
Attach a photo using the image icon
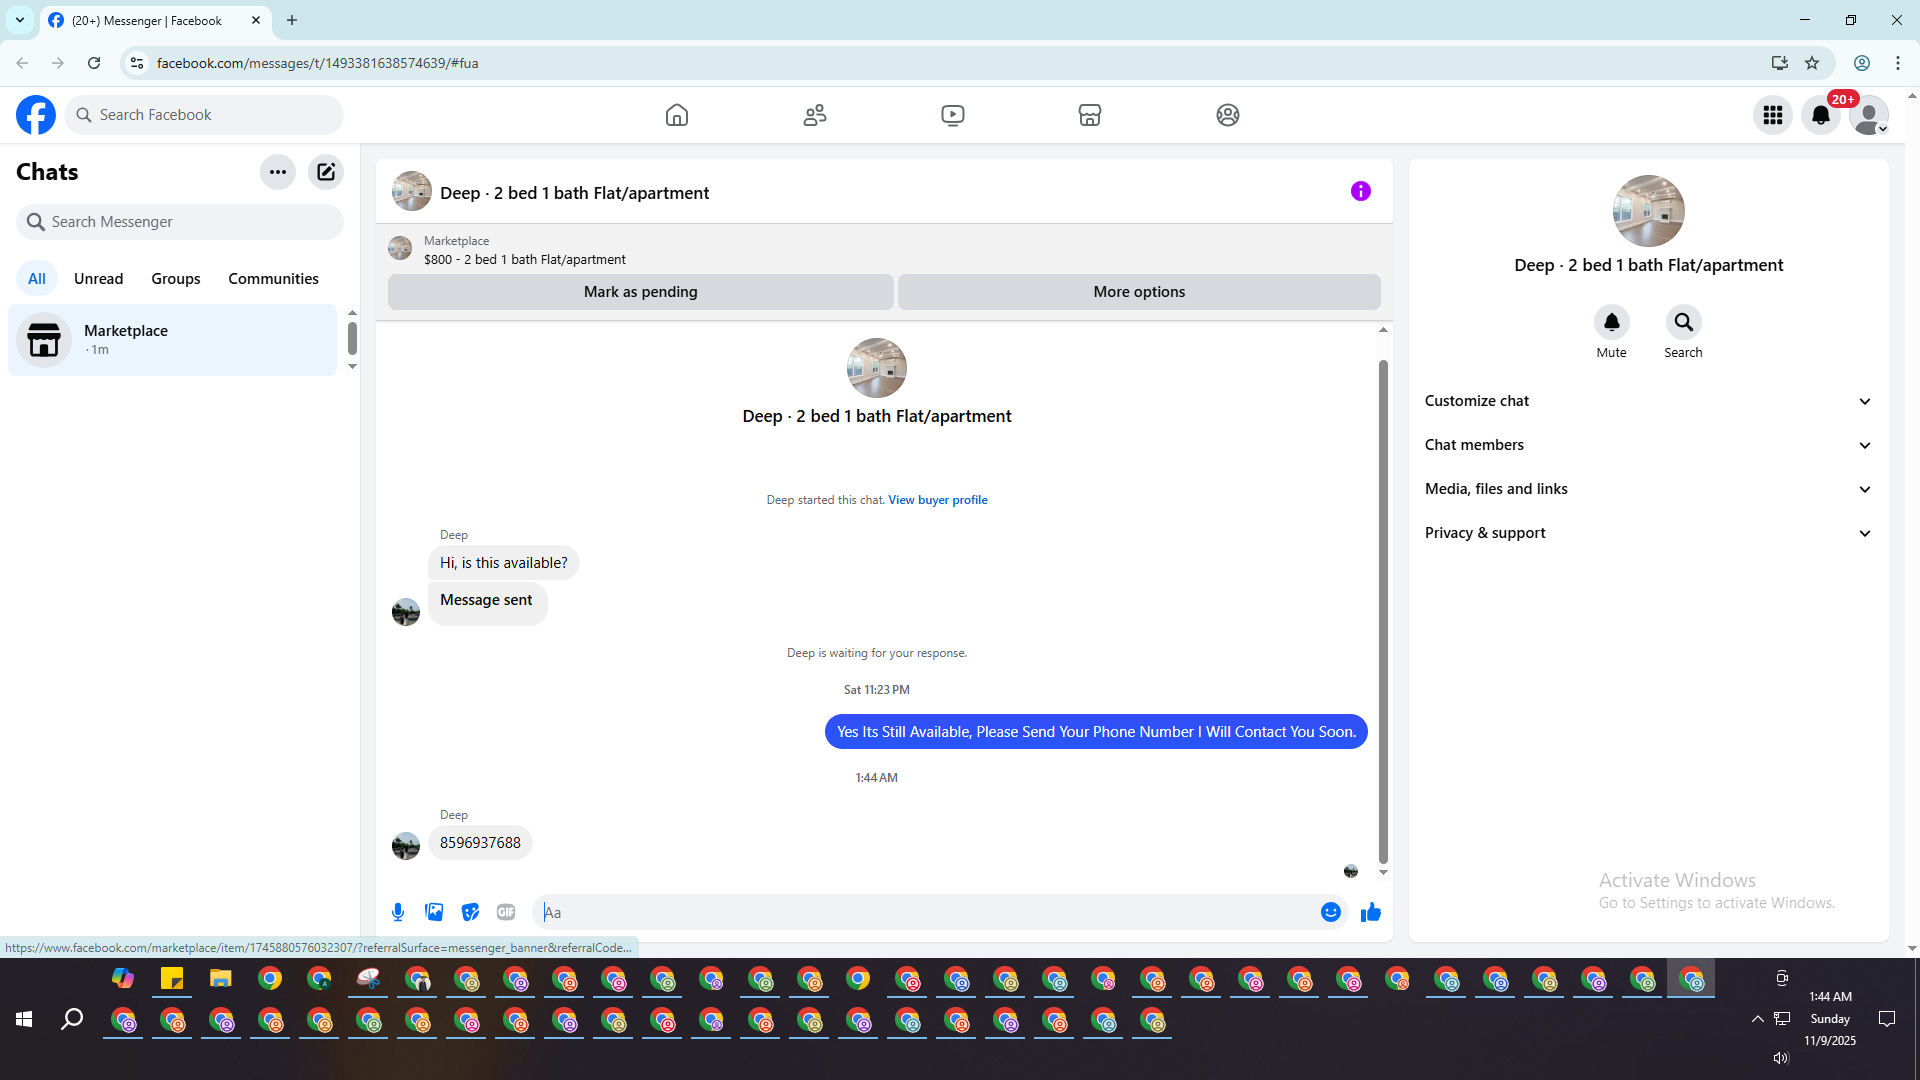tap(434, 912)
